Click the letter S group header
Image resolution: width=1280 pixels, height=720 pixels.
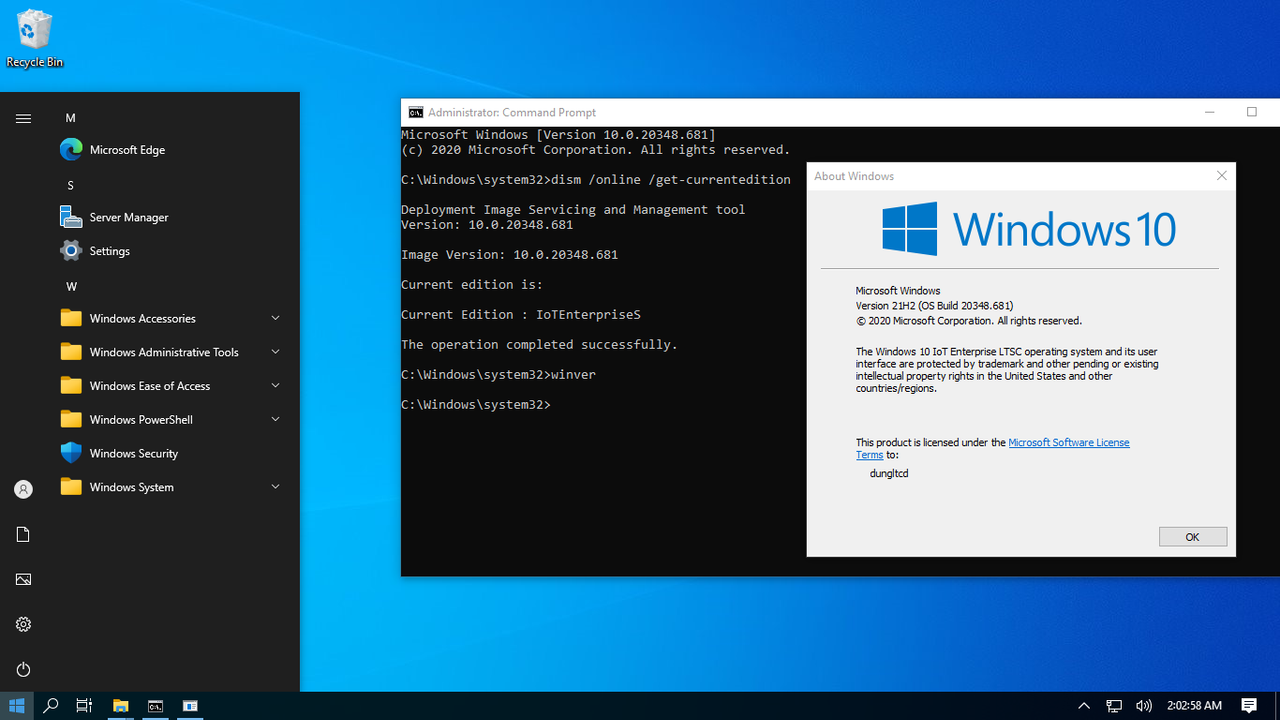[x=70, y=185]
